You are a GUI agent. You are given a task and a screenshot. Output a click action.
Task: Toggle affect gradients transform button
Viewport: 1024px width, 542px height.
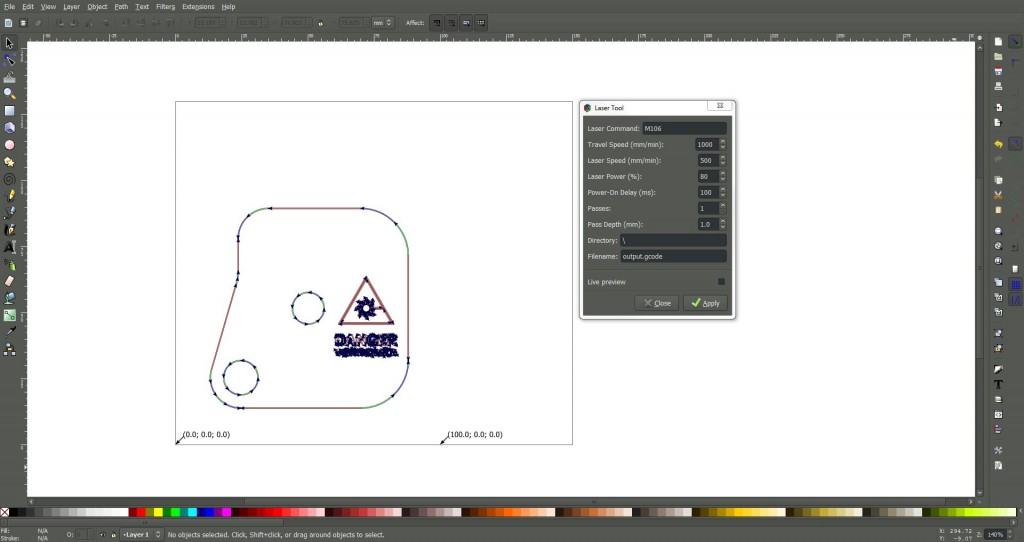466,23
